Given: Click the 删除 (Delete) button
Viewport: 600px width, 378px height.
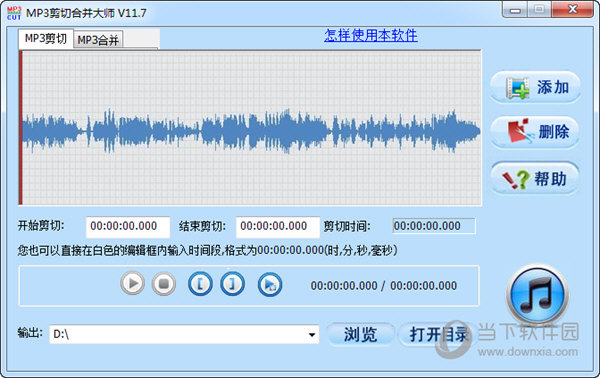Looking at the screenshot, I should pos(535,132).
